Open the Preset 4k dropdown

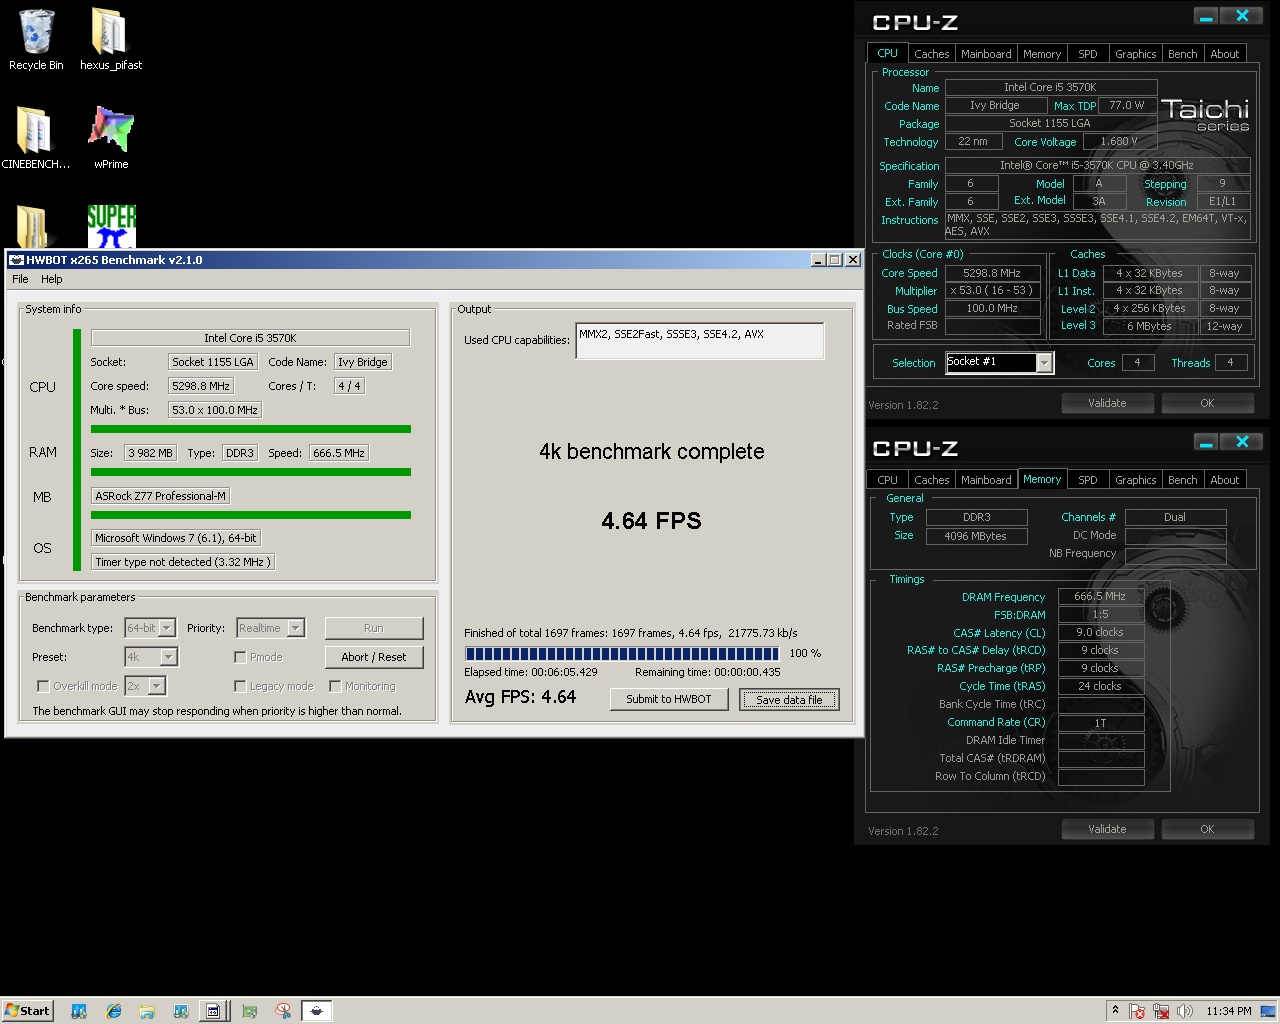(x=151, y=657)
